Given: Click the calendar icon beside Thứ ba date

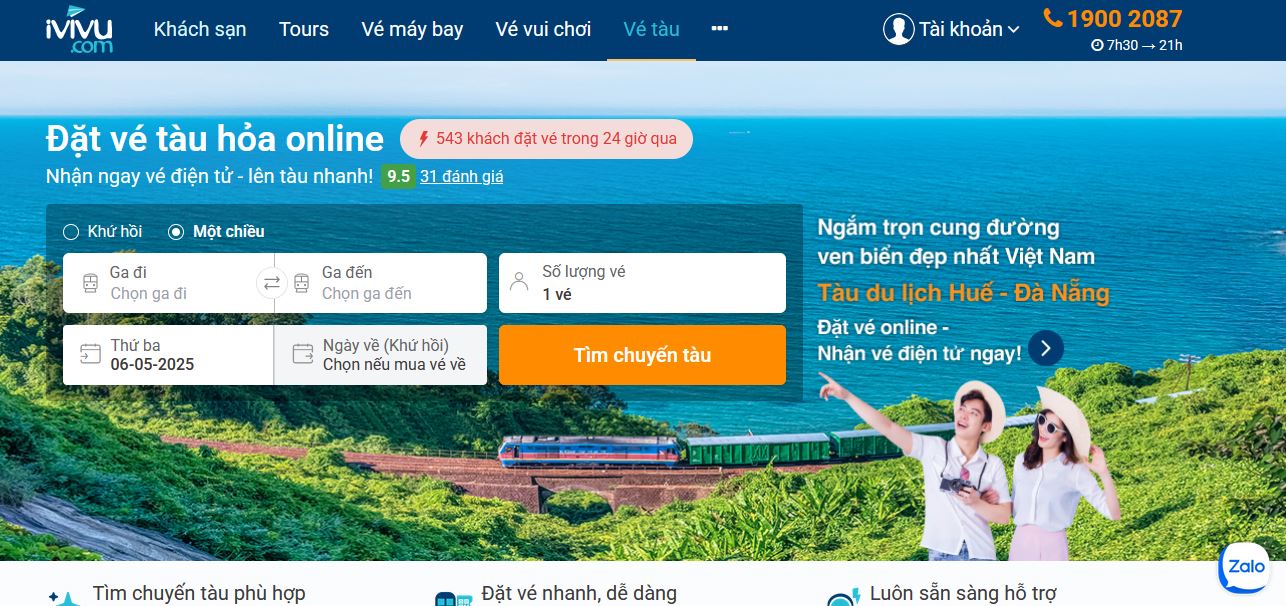Looking at the screenshot, I should click(x=90, y=354).
